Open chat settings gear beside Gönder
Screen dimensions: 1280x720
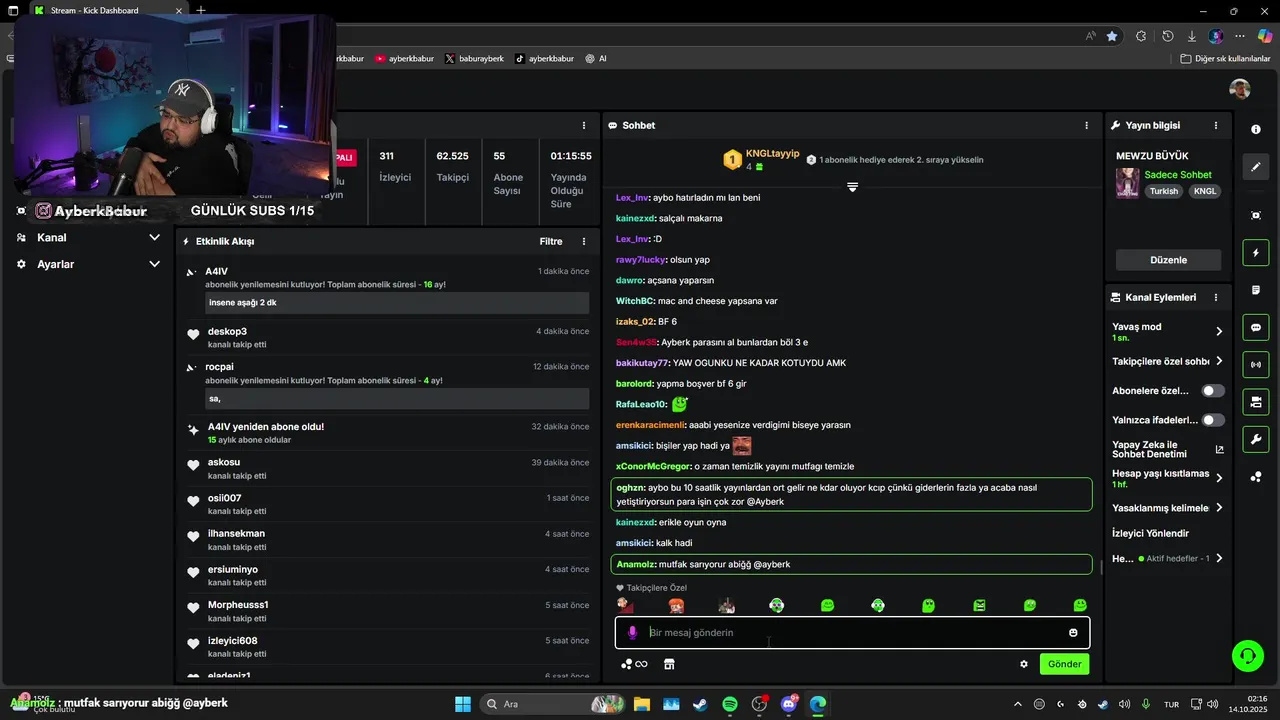click(1024, 664)
